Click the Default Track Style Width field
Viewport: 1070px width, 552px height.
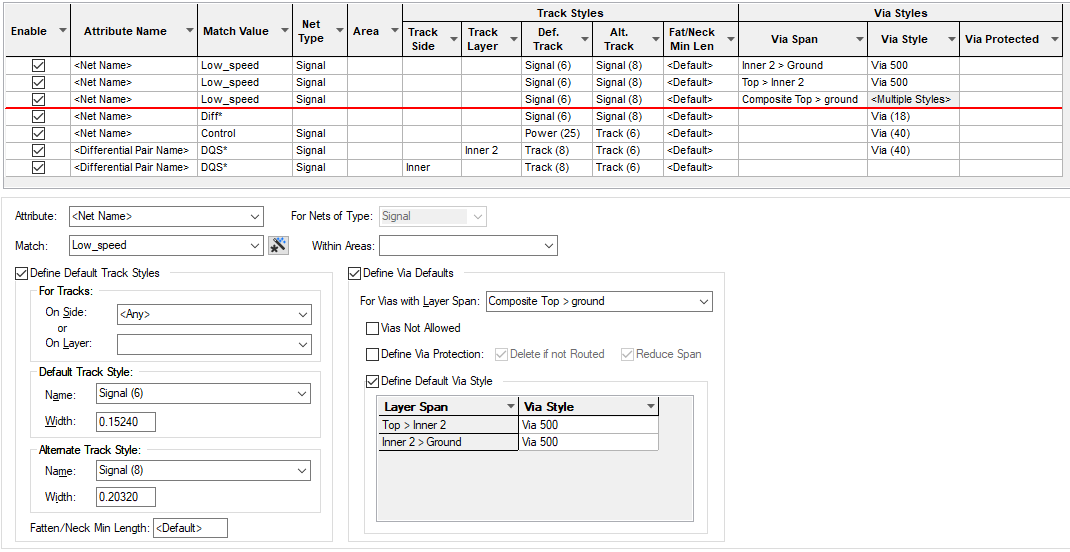coord(126,421)
